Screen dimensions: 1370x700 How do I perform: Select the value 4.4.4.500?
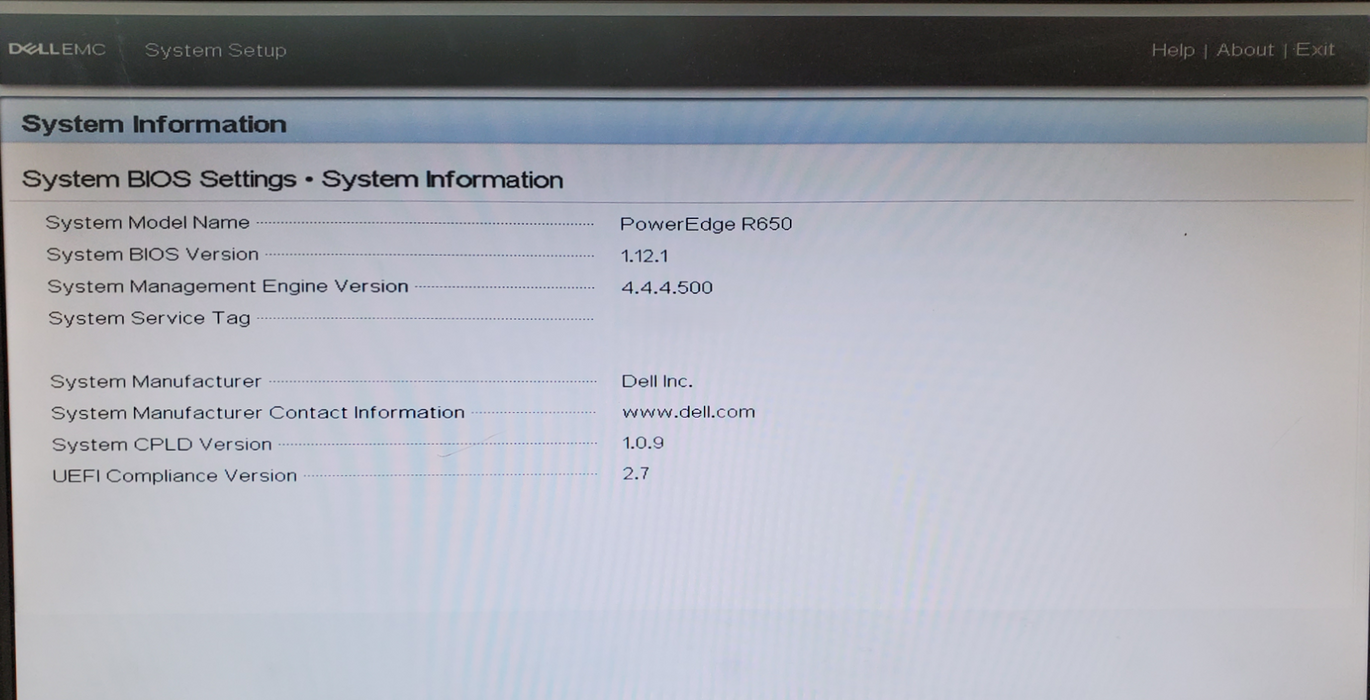pyautogui.click(x=667, y=288)
